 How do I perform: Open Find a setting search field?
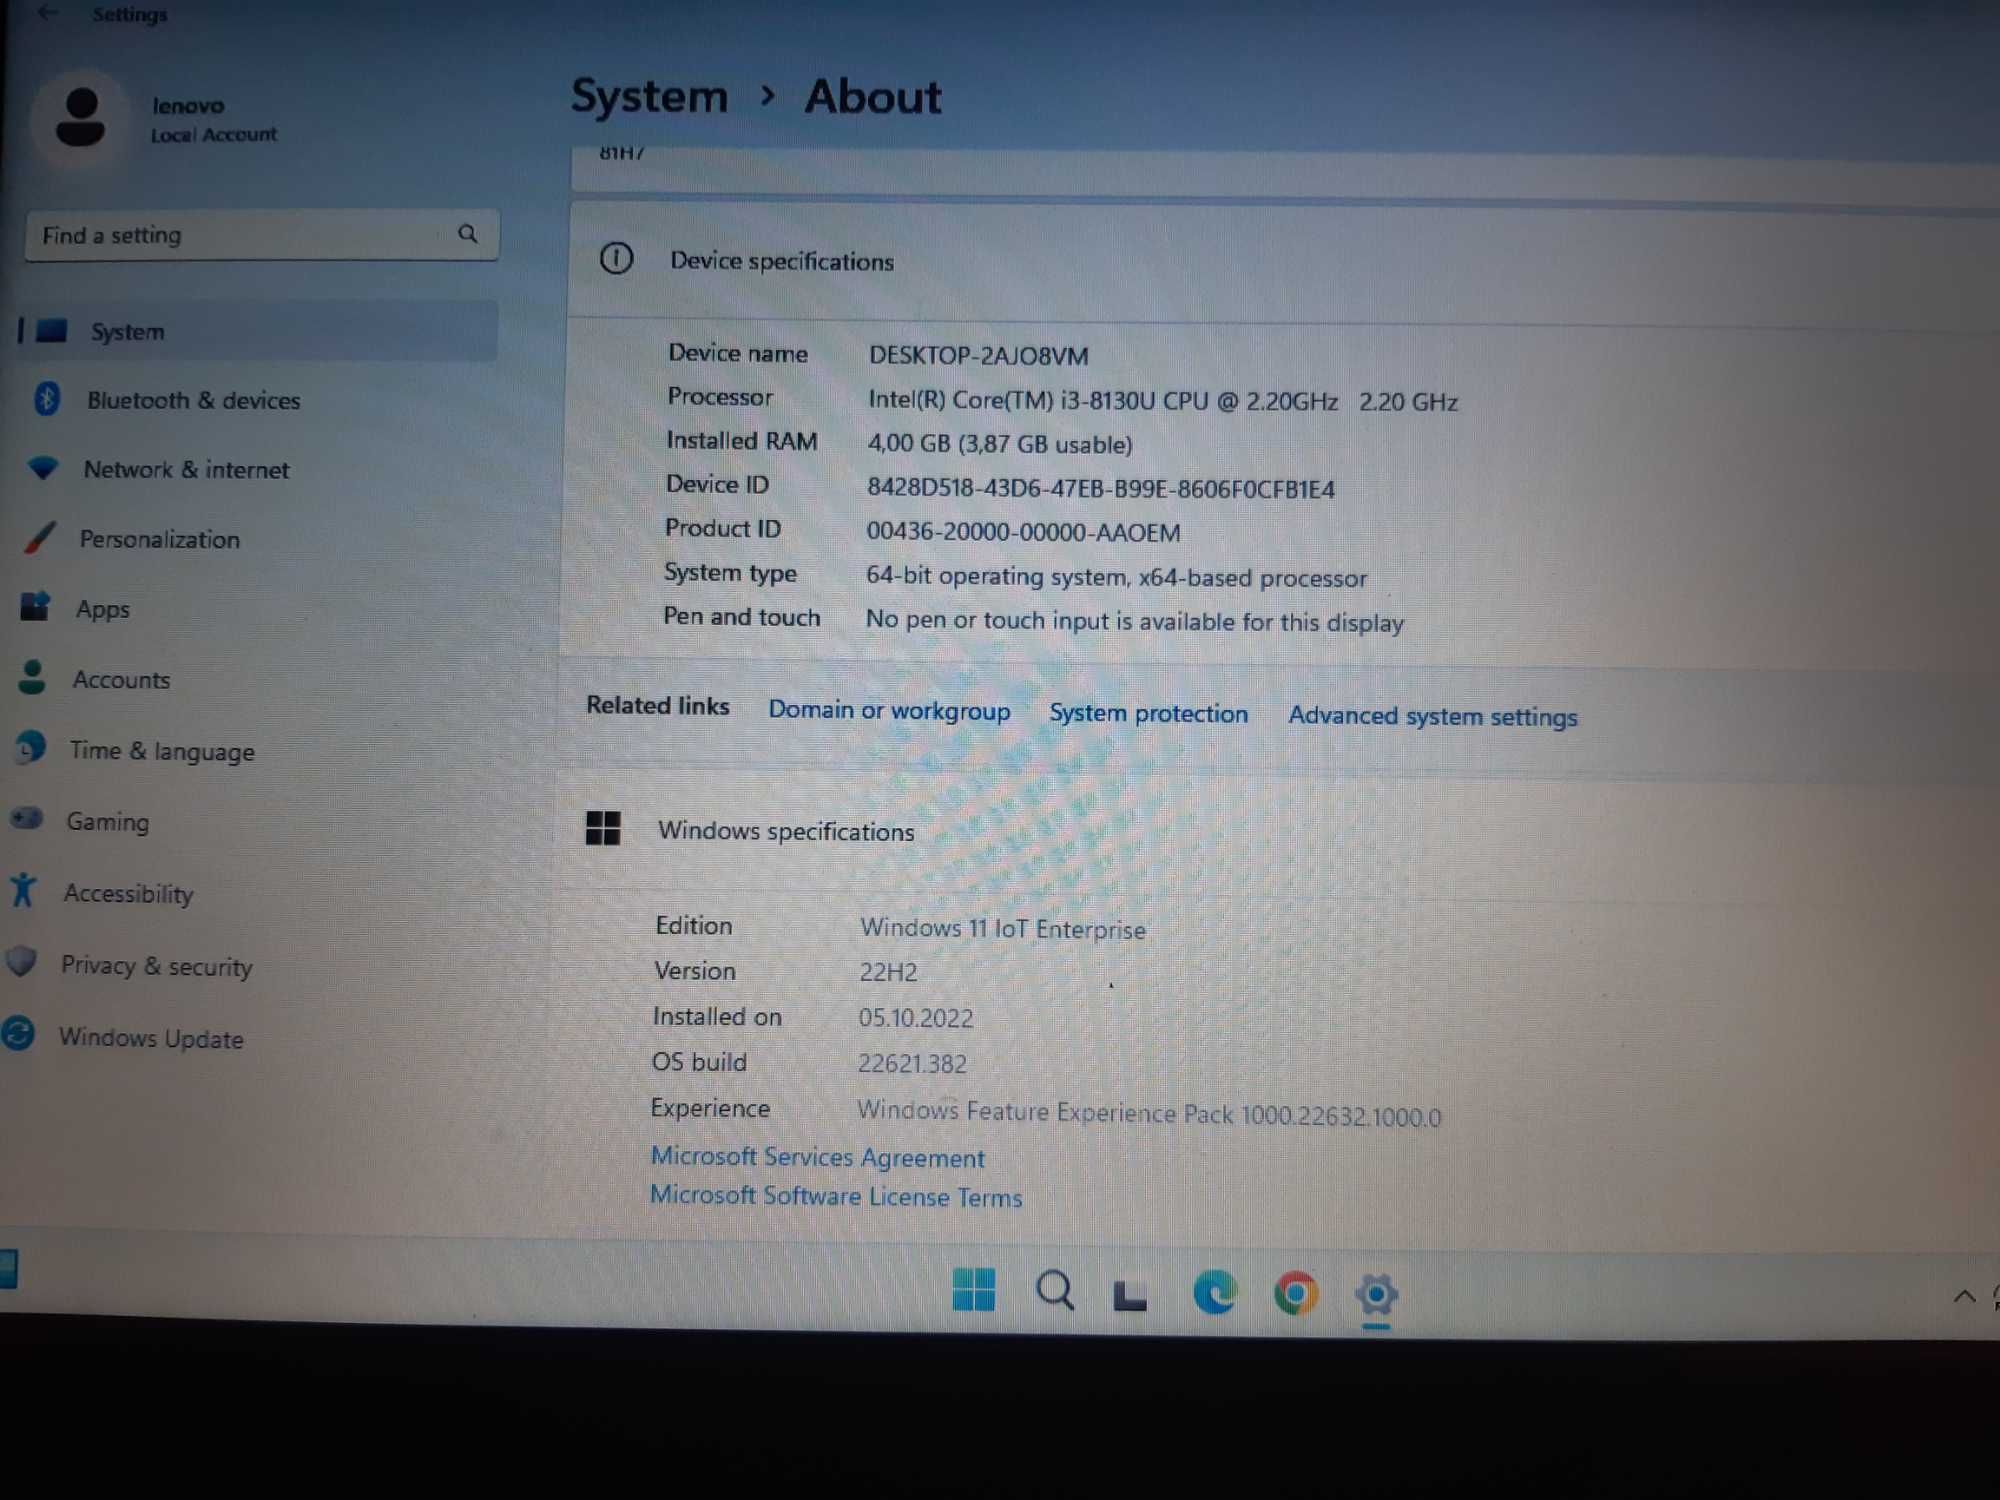coord(257,235)
